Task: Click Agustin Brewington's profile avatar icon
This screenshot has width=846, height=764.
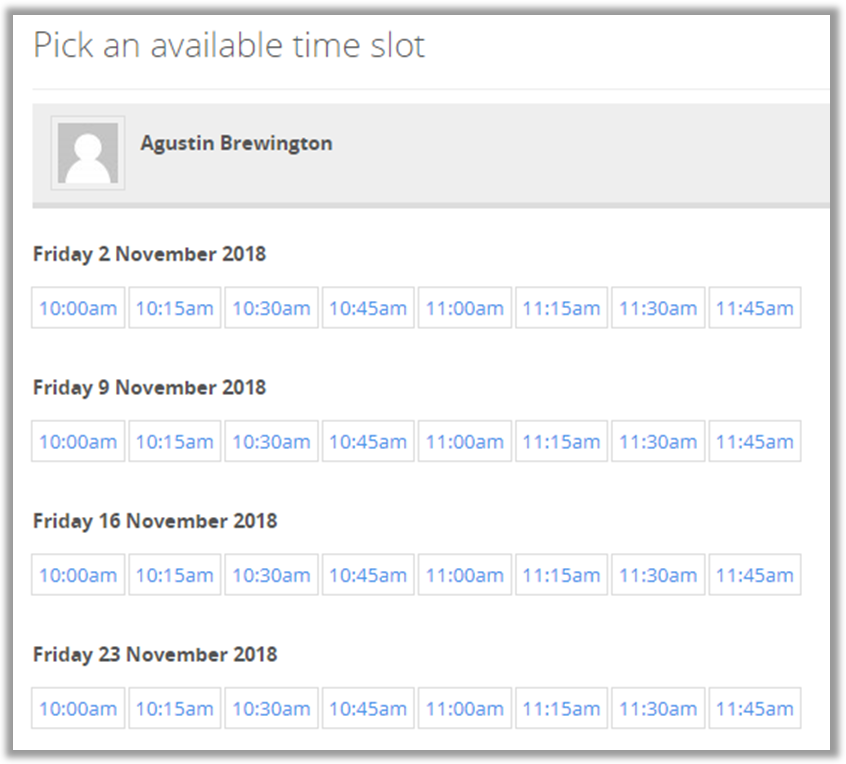Action: tap(88, 152)
